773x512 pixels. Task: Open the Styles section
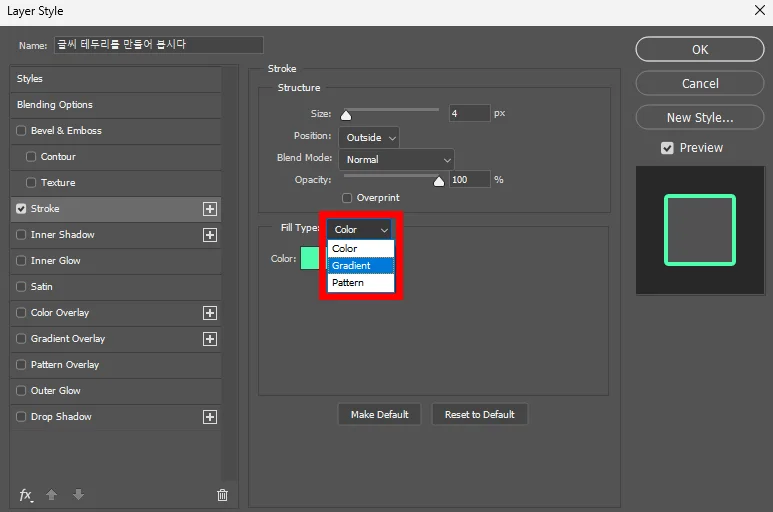pos(116,79)
